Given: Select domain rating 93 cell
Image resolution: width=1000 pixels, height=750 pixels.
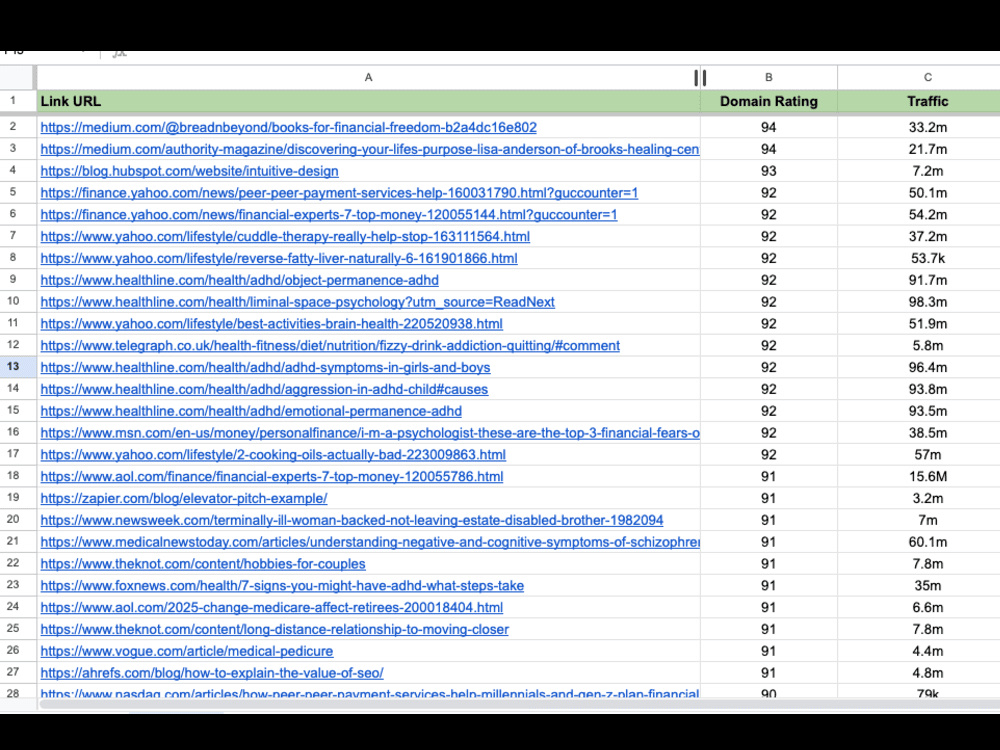Looking at the screenshot, I should [768, 171].
